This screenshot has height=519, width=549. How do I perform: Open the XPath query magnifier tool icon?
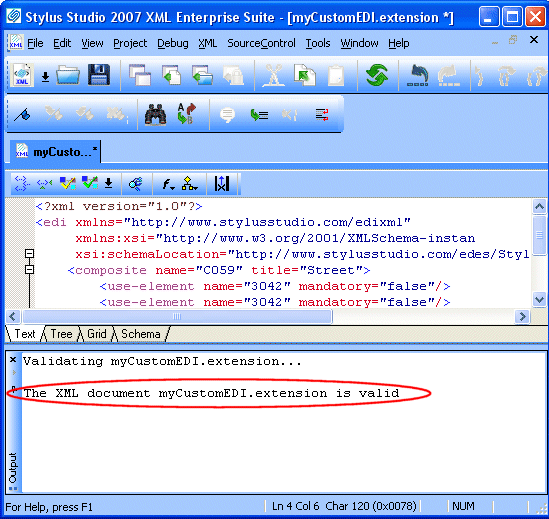pos(136,183)
